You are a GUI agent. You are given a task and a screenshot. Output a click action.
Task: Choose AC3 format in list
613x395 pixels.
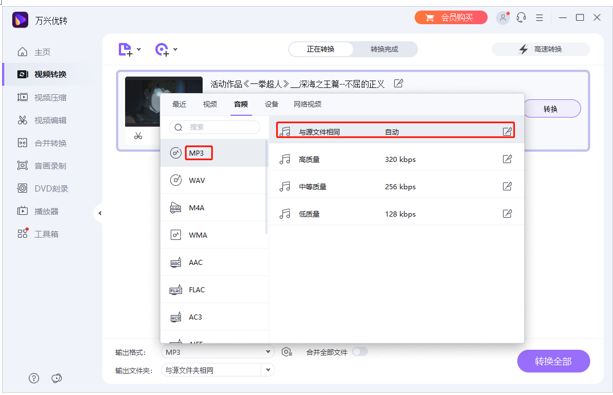click(214, 317)
